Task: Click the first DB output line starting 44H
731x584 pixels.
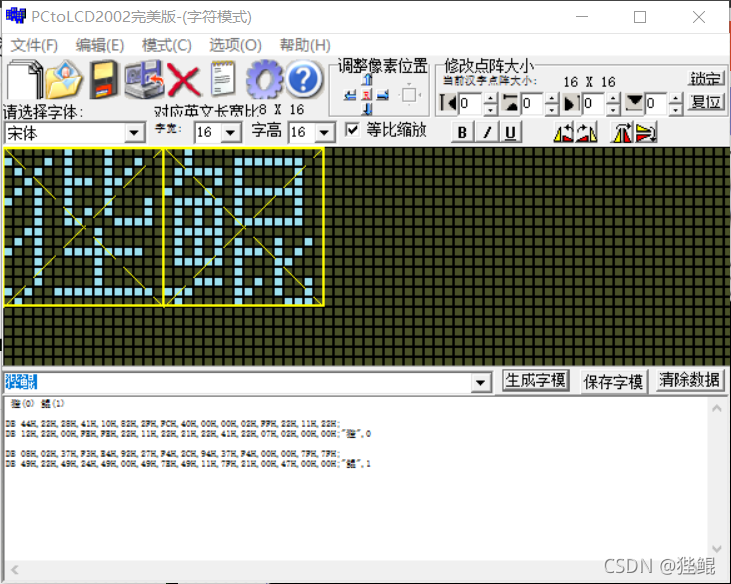Action: [x=172, y=424]
